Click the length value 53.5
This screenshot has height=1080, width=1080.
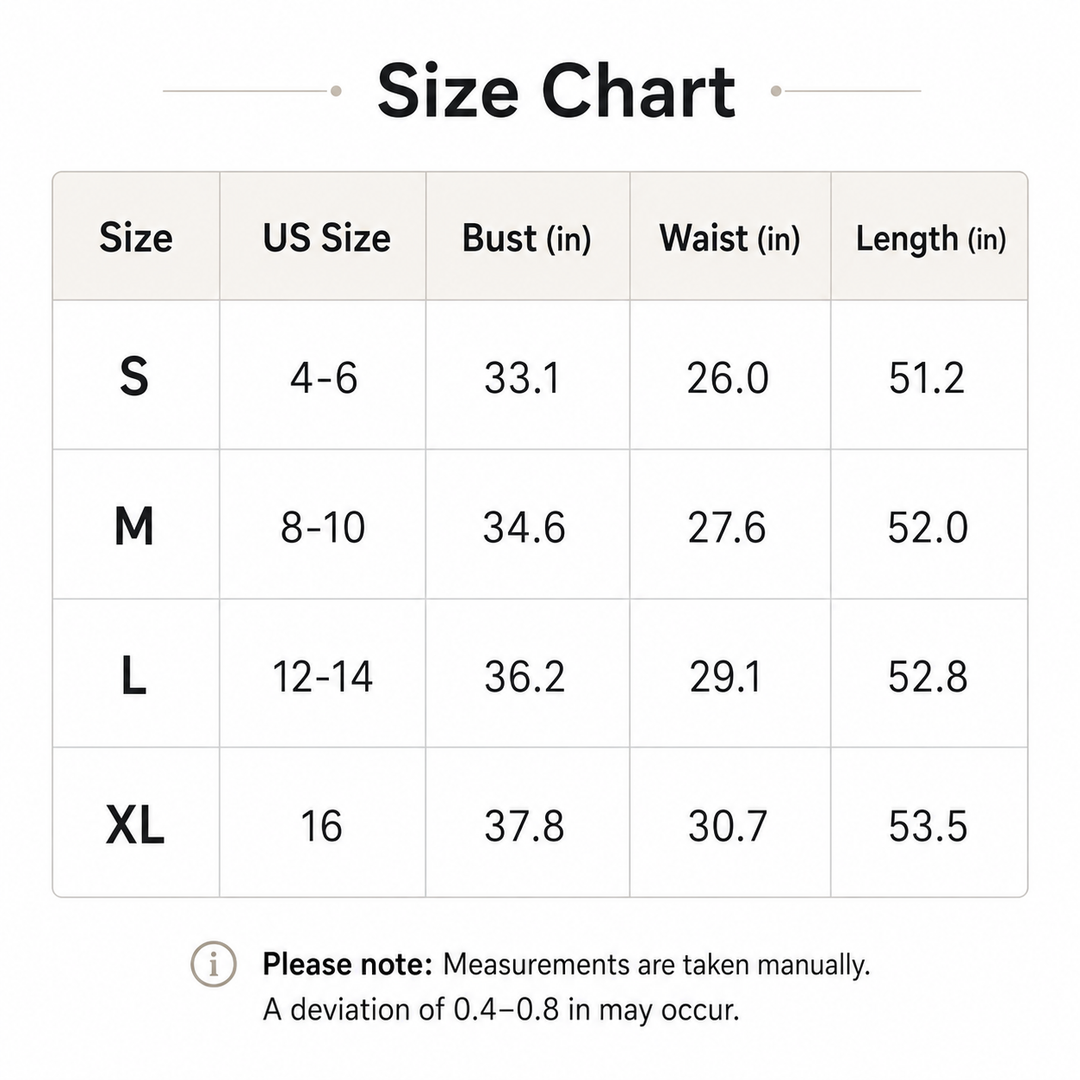tap(928, 826)
